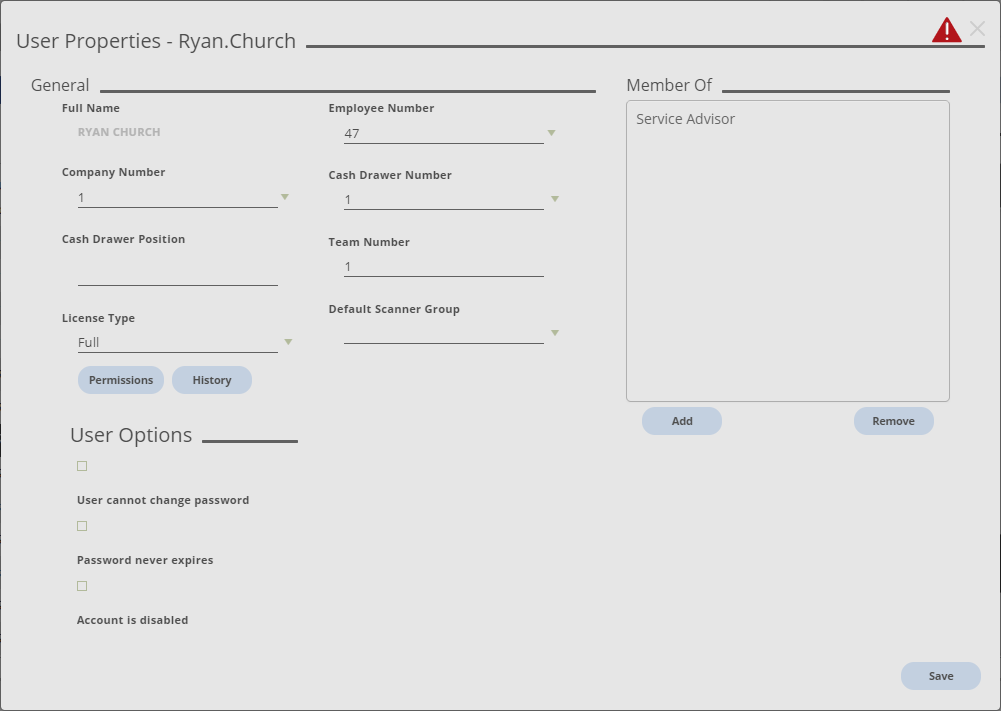This screenshot has height=711, width=1001.
Task: Click the User Properties - Ryan.Church title
Action: click(x=156, y=41)
